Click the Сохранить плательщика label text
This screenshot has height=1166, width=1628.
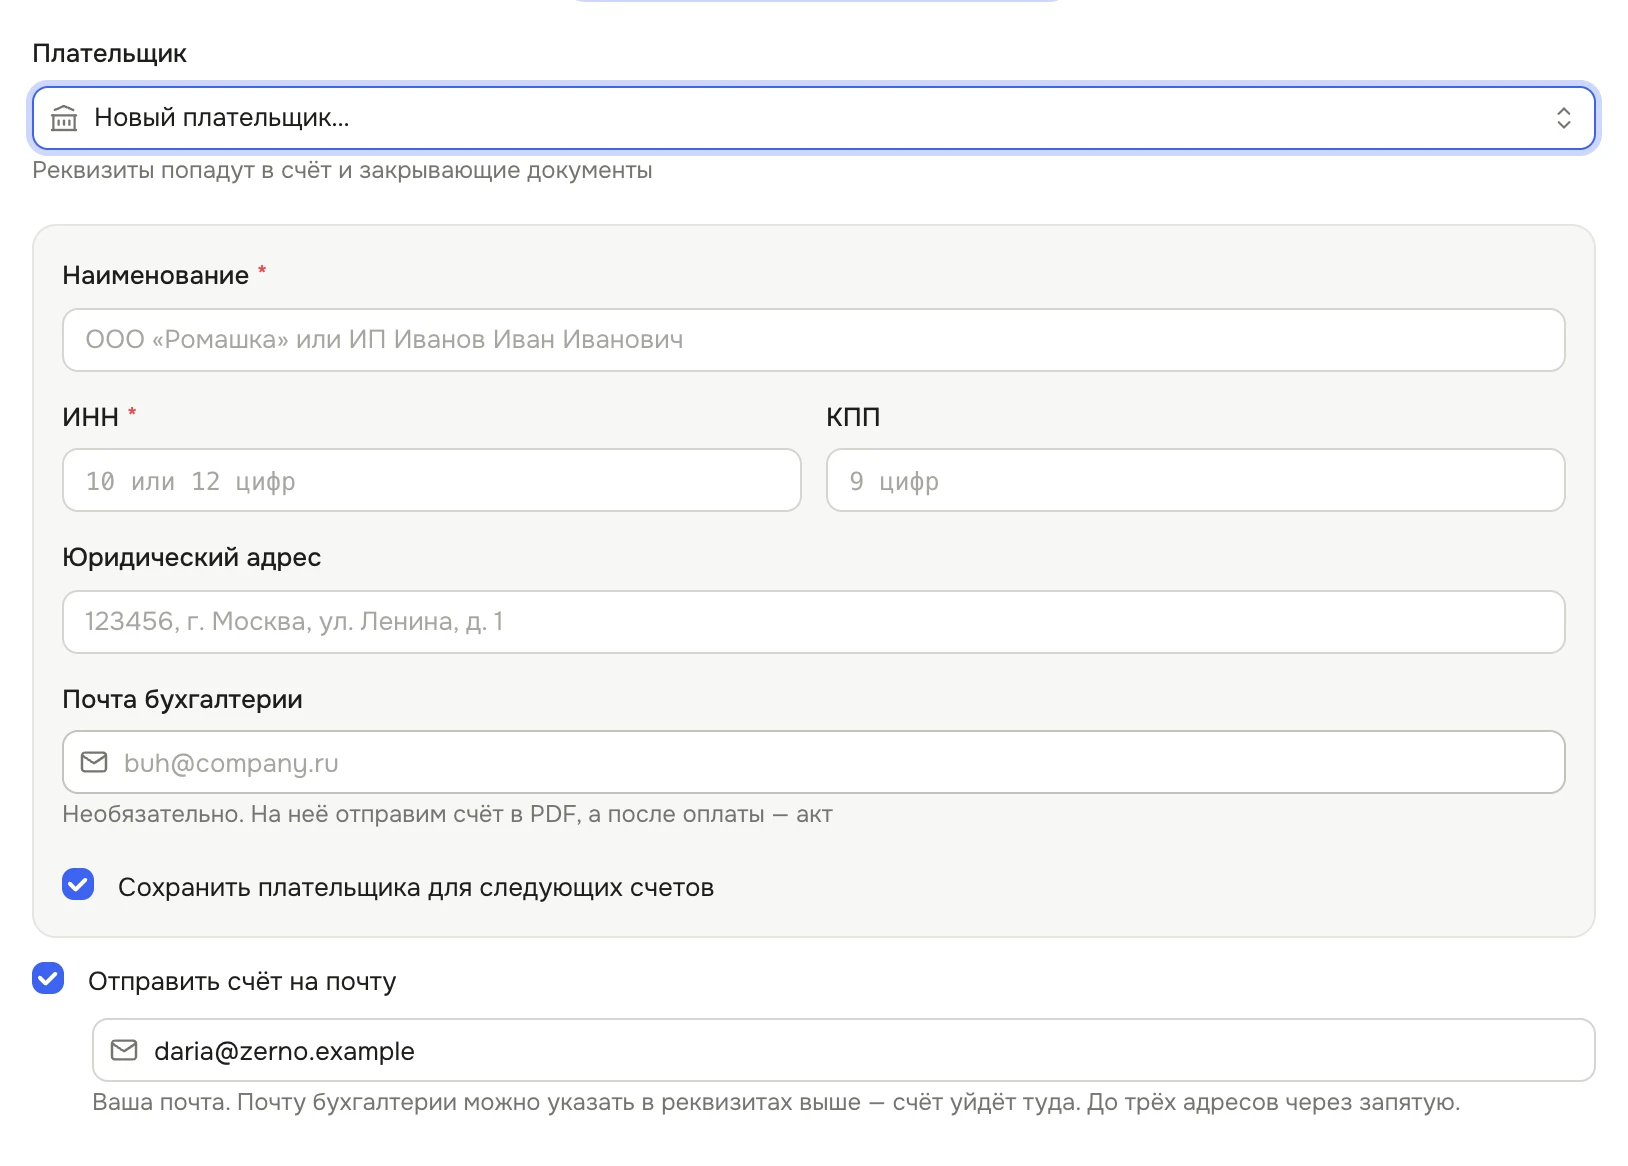tap(416, 888)
